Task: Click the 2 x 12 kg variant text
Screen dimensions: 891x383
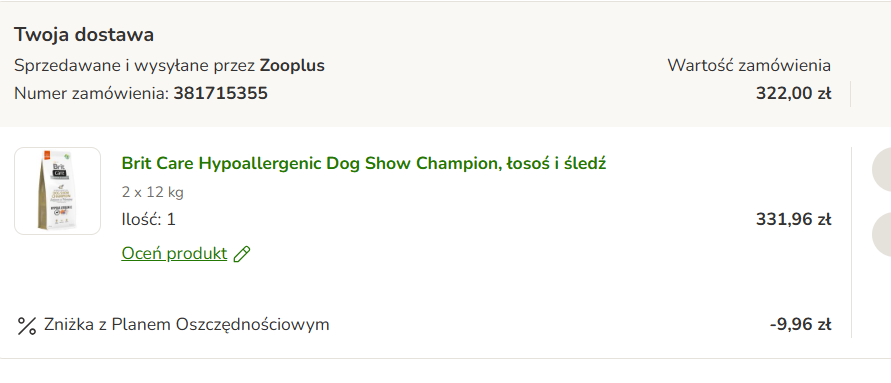Action: [152, 192]
